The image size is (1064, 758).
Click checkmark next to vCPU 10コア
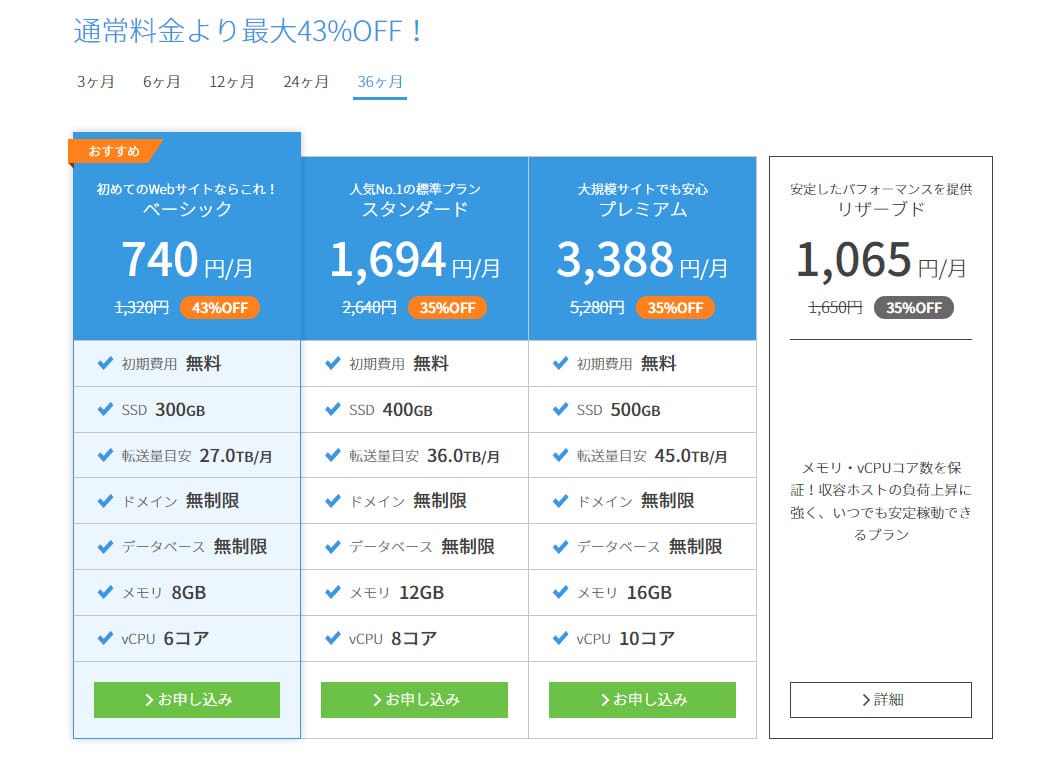coord(560,638)
